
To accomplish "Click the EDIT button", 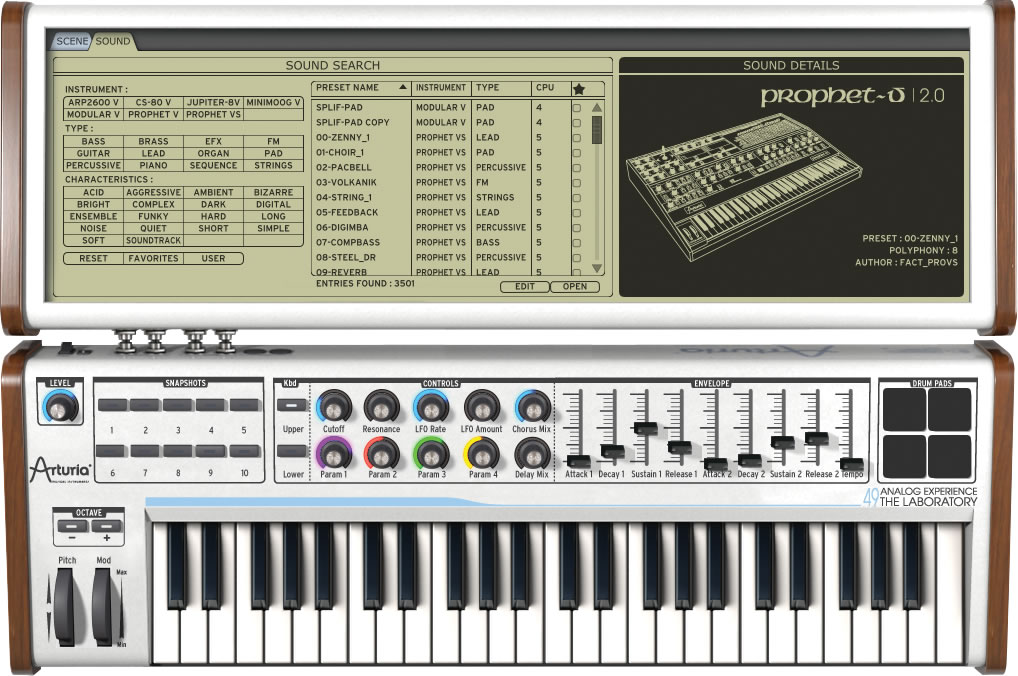I will click(x=525, y=286).
